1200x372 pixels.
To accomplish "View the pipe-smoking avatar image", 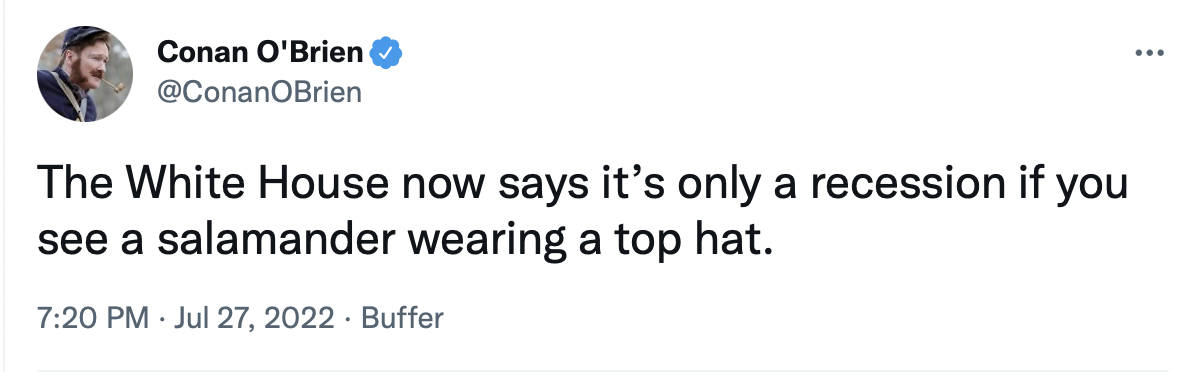I will (x=86, y=73).
